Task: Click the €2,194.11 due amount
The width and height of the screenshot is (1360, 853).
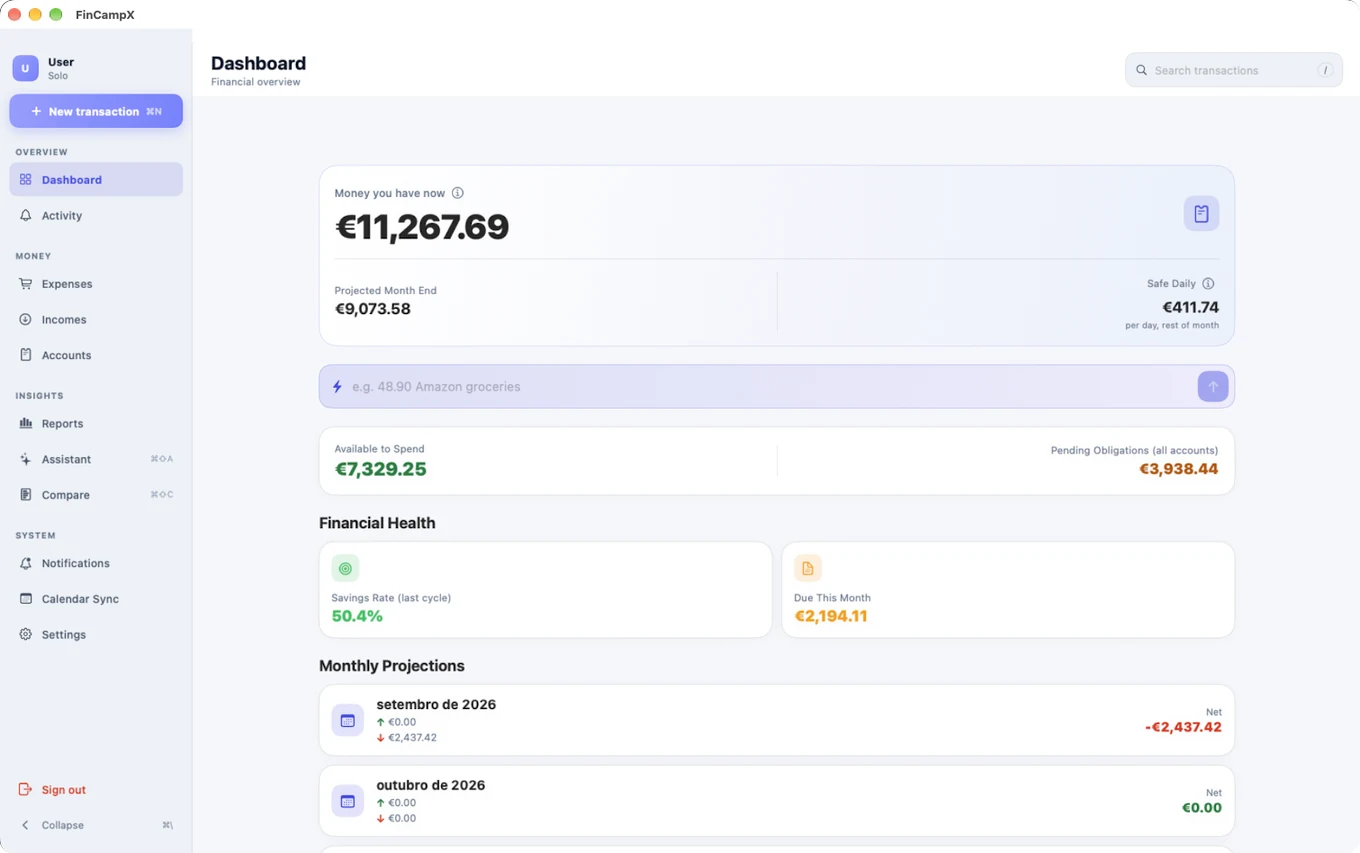Action: point(831,616)
